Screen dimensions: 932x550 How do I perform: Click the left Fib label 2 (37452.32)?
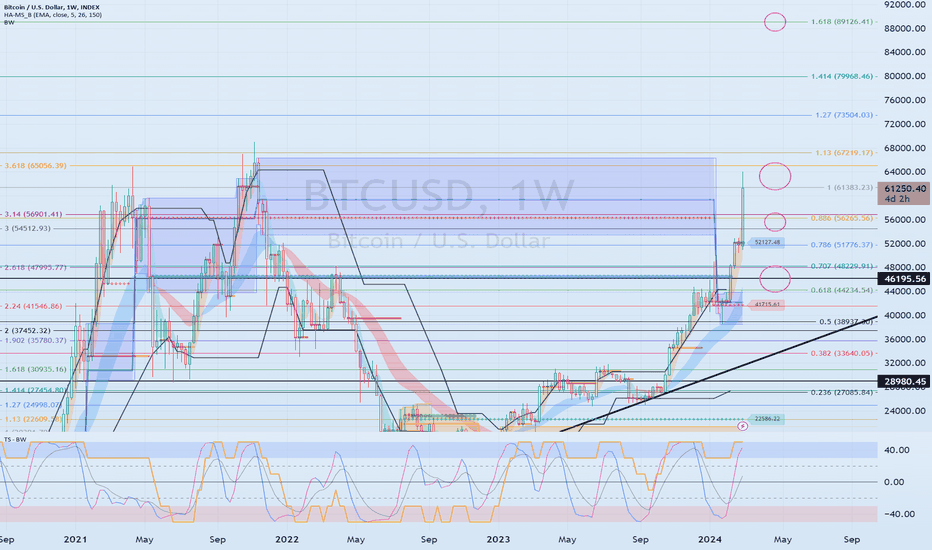click(27, 331)
